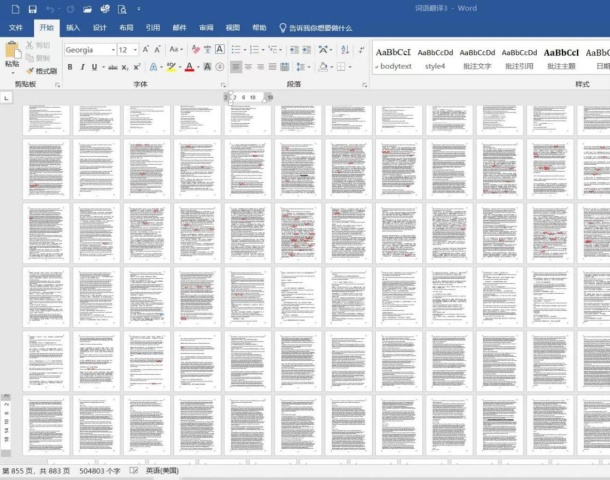Click the bullet list icon
This screenshot has width=610, height=480.
[237, 49]
